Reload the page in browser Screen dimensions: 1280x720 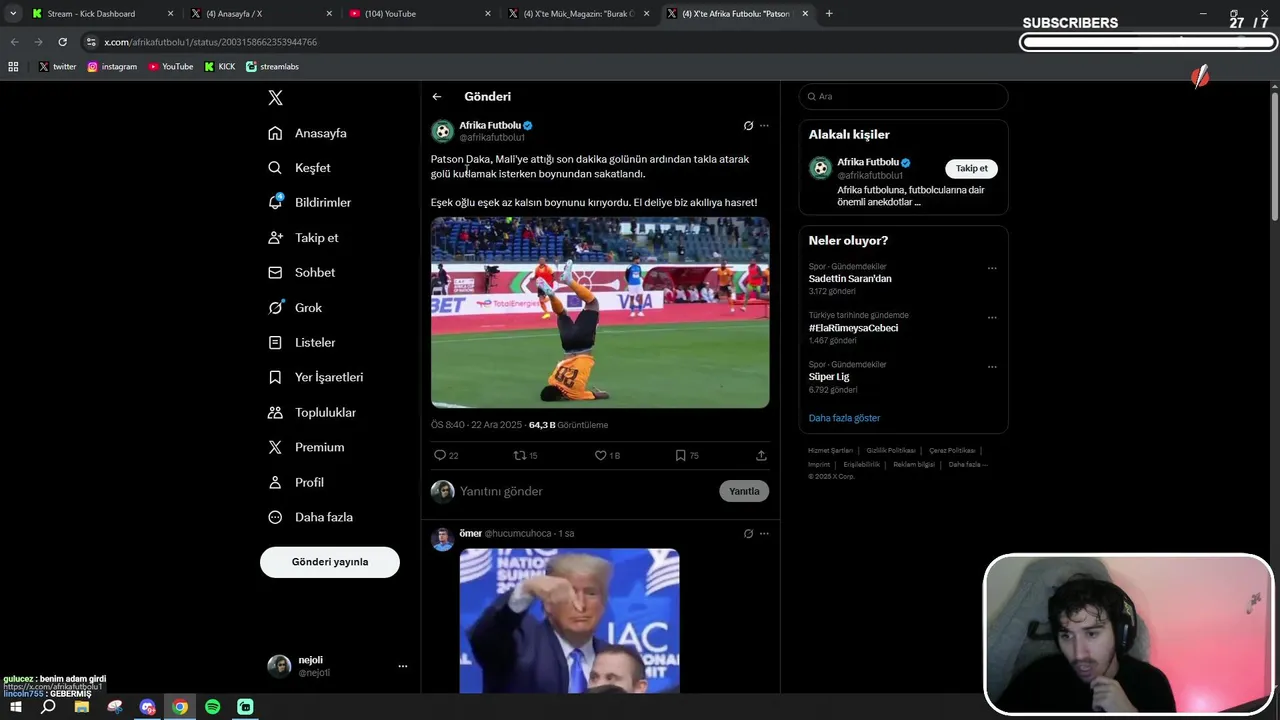pos(62,42)
